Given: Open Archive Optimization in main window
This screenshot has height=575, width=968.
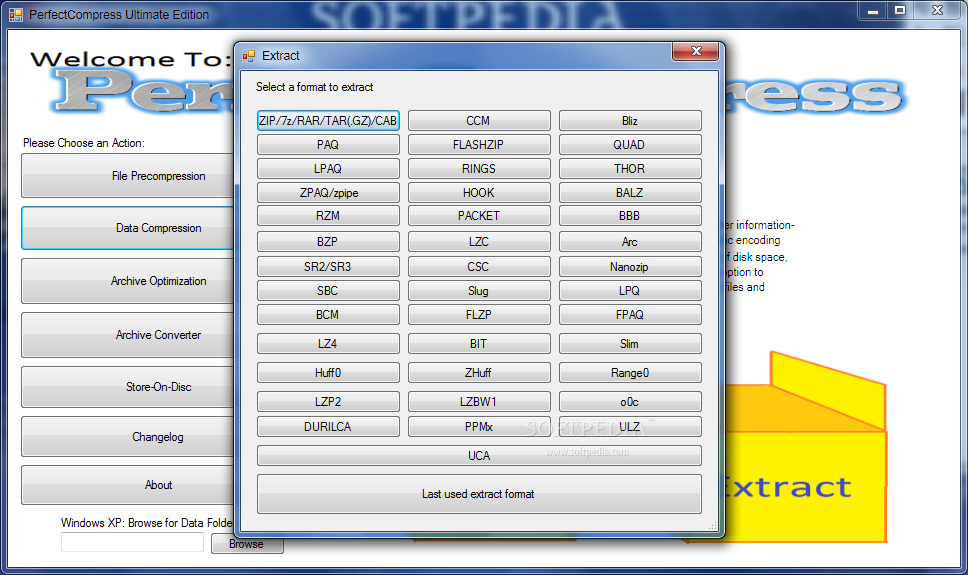Looking at the screenshot, I should pyautogui.click(x=128, y=281).
